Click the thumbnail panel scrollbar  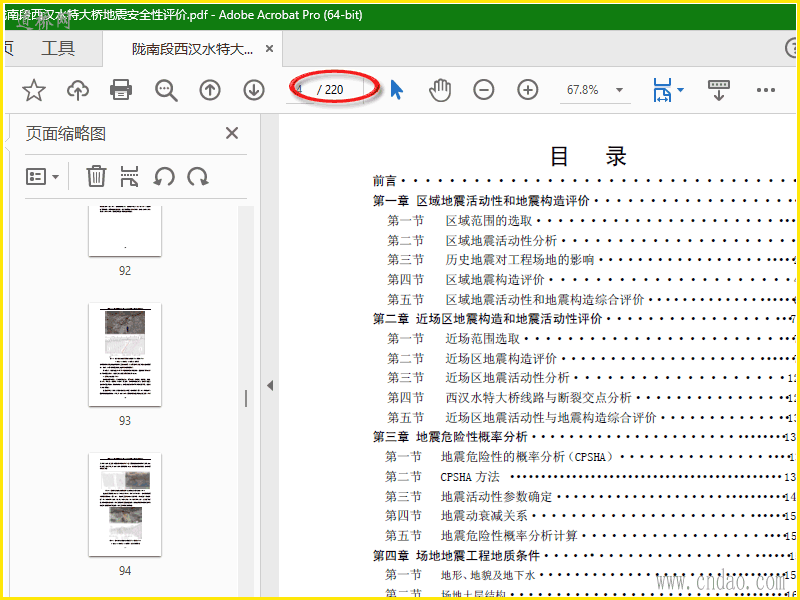246,398
